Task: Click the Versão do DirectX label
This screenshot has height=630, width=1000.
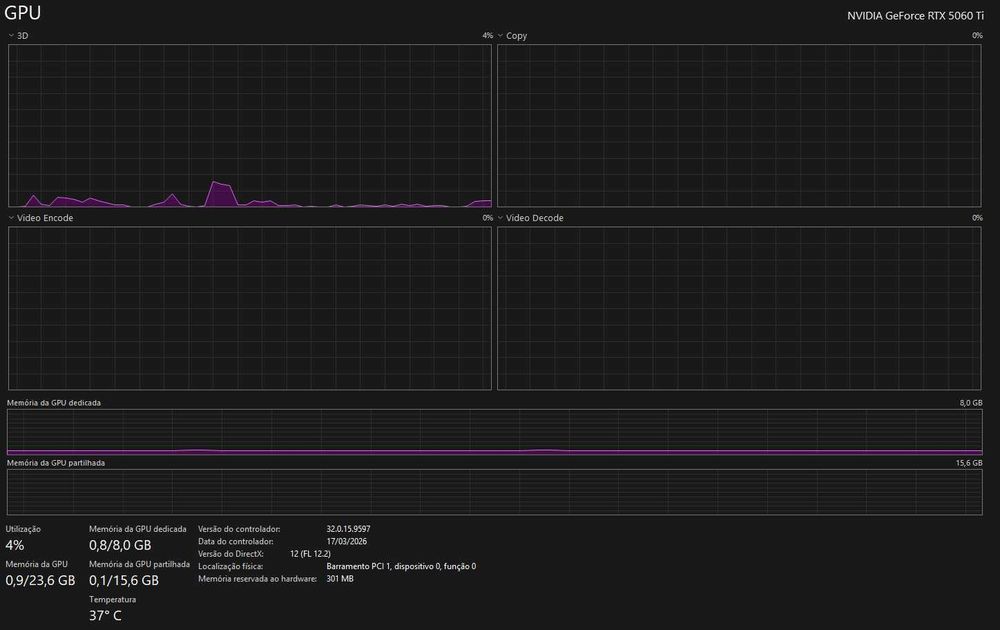Action: coord(231,554)
